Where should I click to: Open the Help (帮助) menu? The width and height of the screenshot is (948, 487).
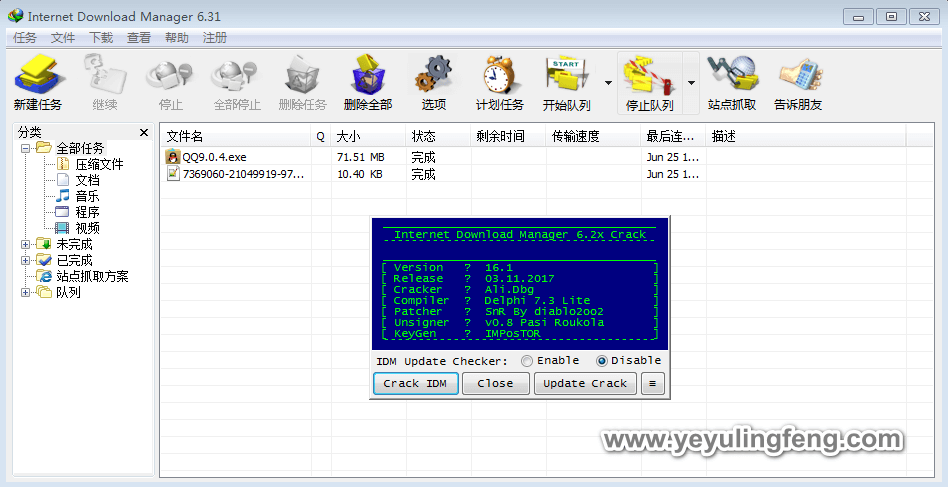[177, 37]
